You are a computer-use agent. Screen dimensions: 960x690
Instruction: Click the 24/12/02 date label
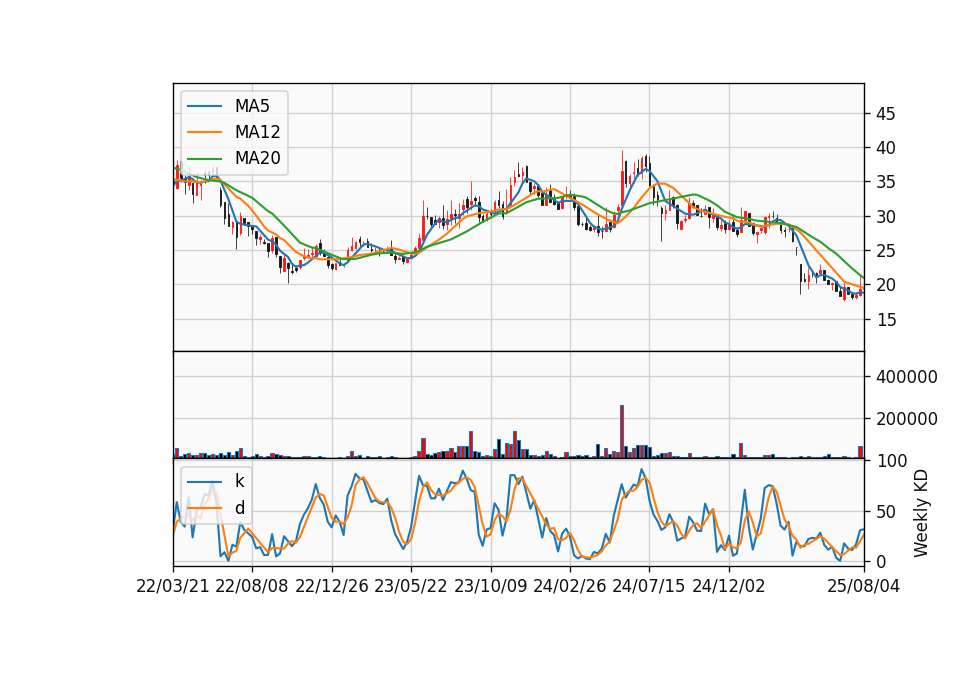pos(729,586)
